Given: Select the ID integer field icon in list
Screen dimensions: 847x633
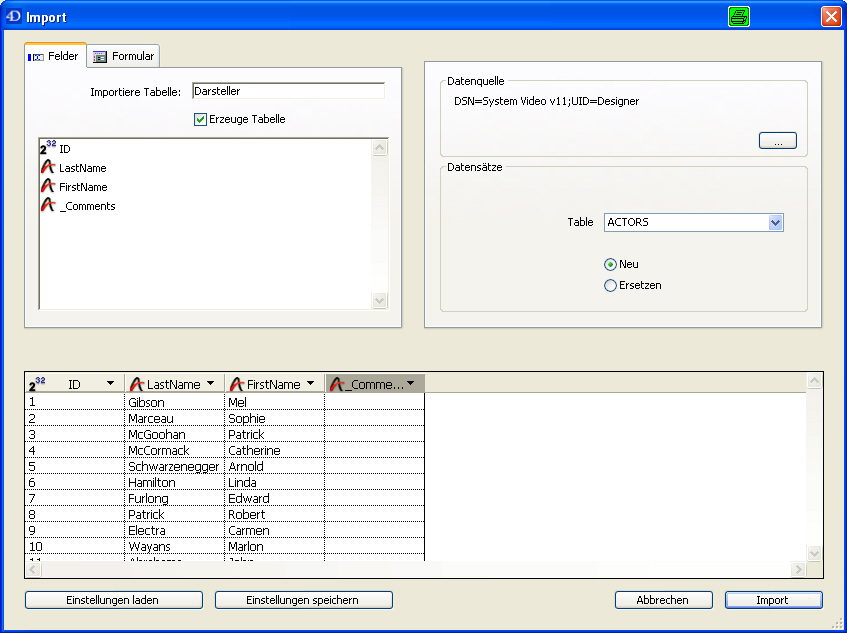Looking at the screenshot, I should click(x=48, y=148).
